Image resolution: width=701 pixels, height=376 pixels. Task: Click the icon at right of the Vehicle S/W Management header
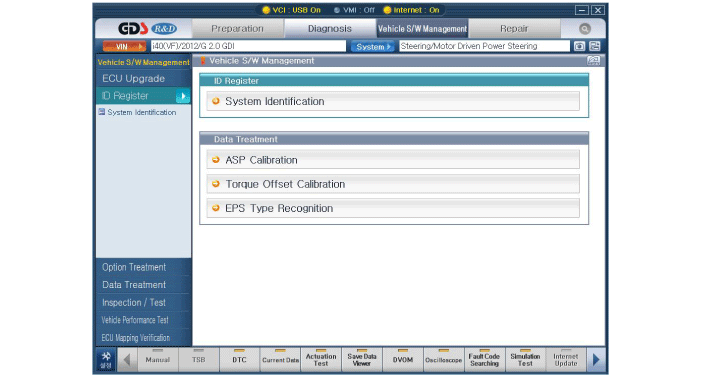[x=593, y=61]
